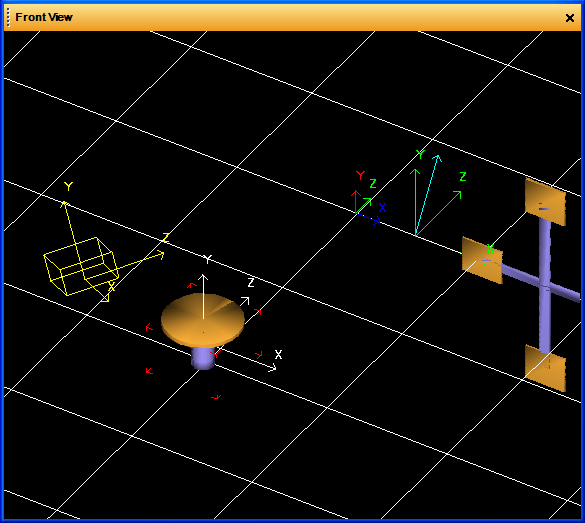585x523 pixels.
Task: Click the white Y axis arrow tip
Action: pos(203,277)
